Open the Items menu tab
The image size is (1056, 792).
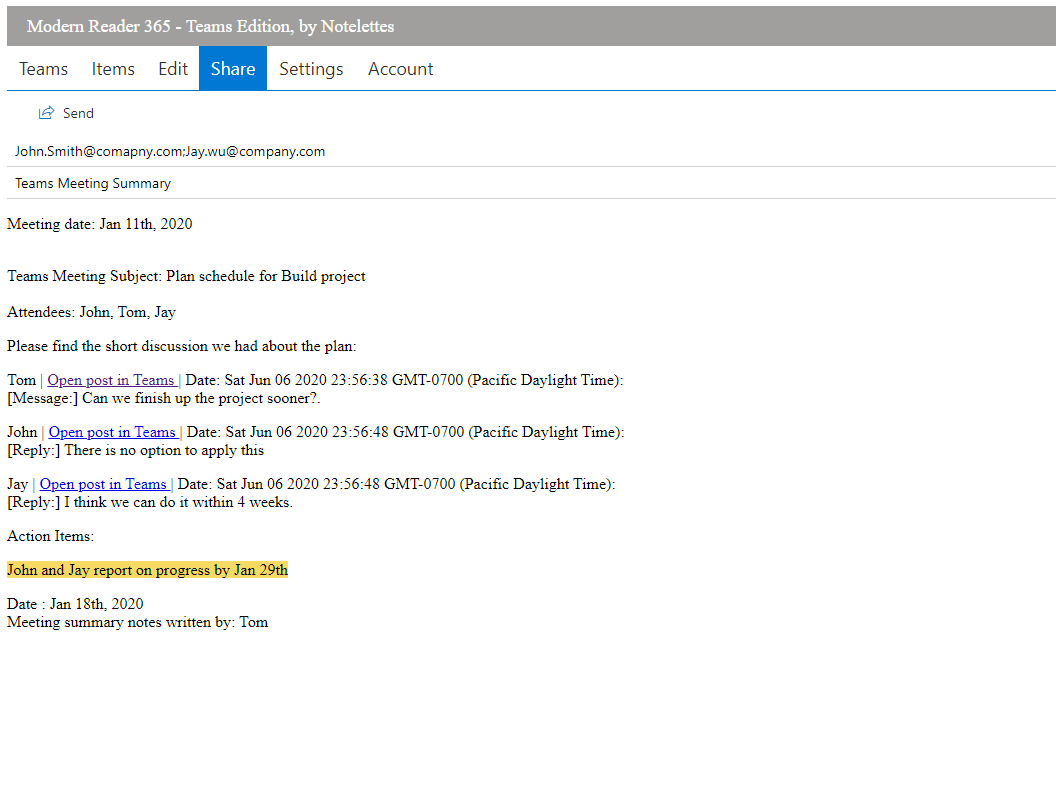click(x=113, y=69)
